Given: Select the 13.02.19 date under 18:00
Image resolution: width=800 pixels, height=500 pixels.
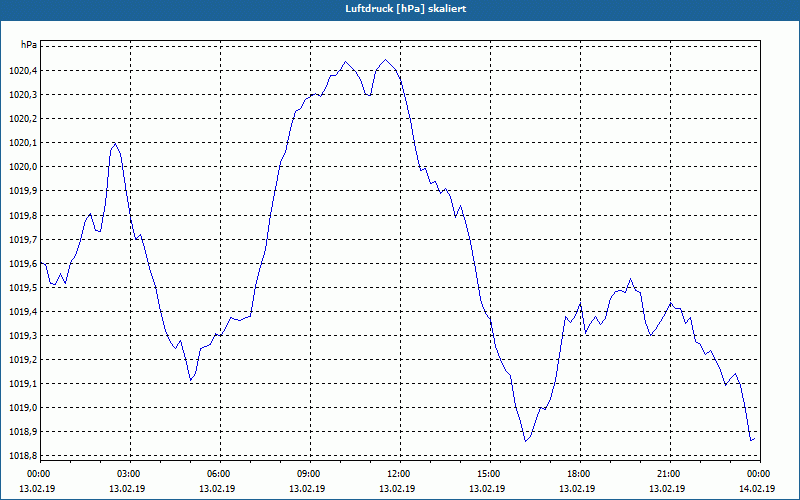Looking at the screenshot, I should point(577,488).
